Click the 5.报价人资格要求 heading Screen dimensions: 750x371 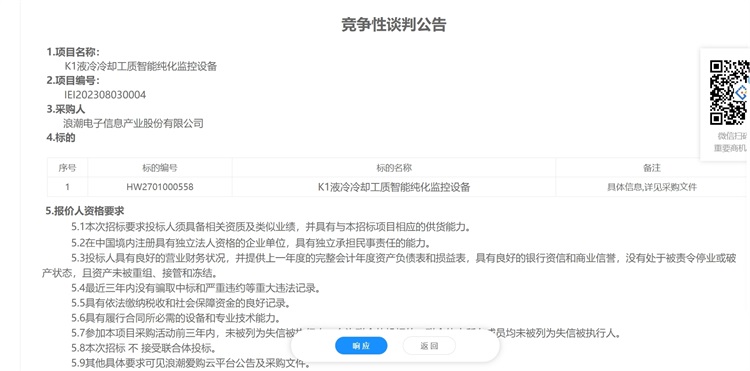point(85,211)
